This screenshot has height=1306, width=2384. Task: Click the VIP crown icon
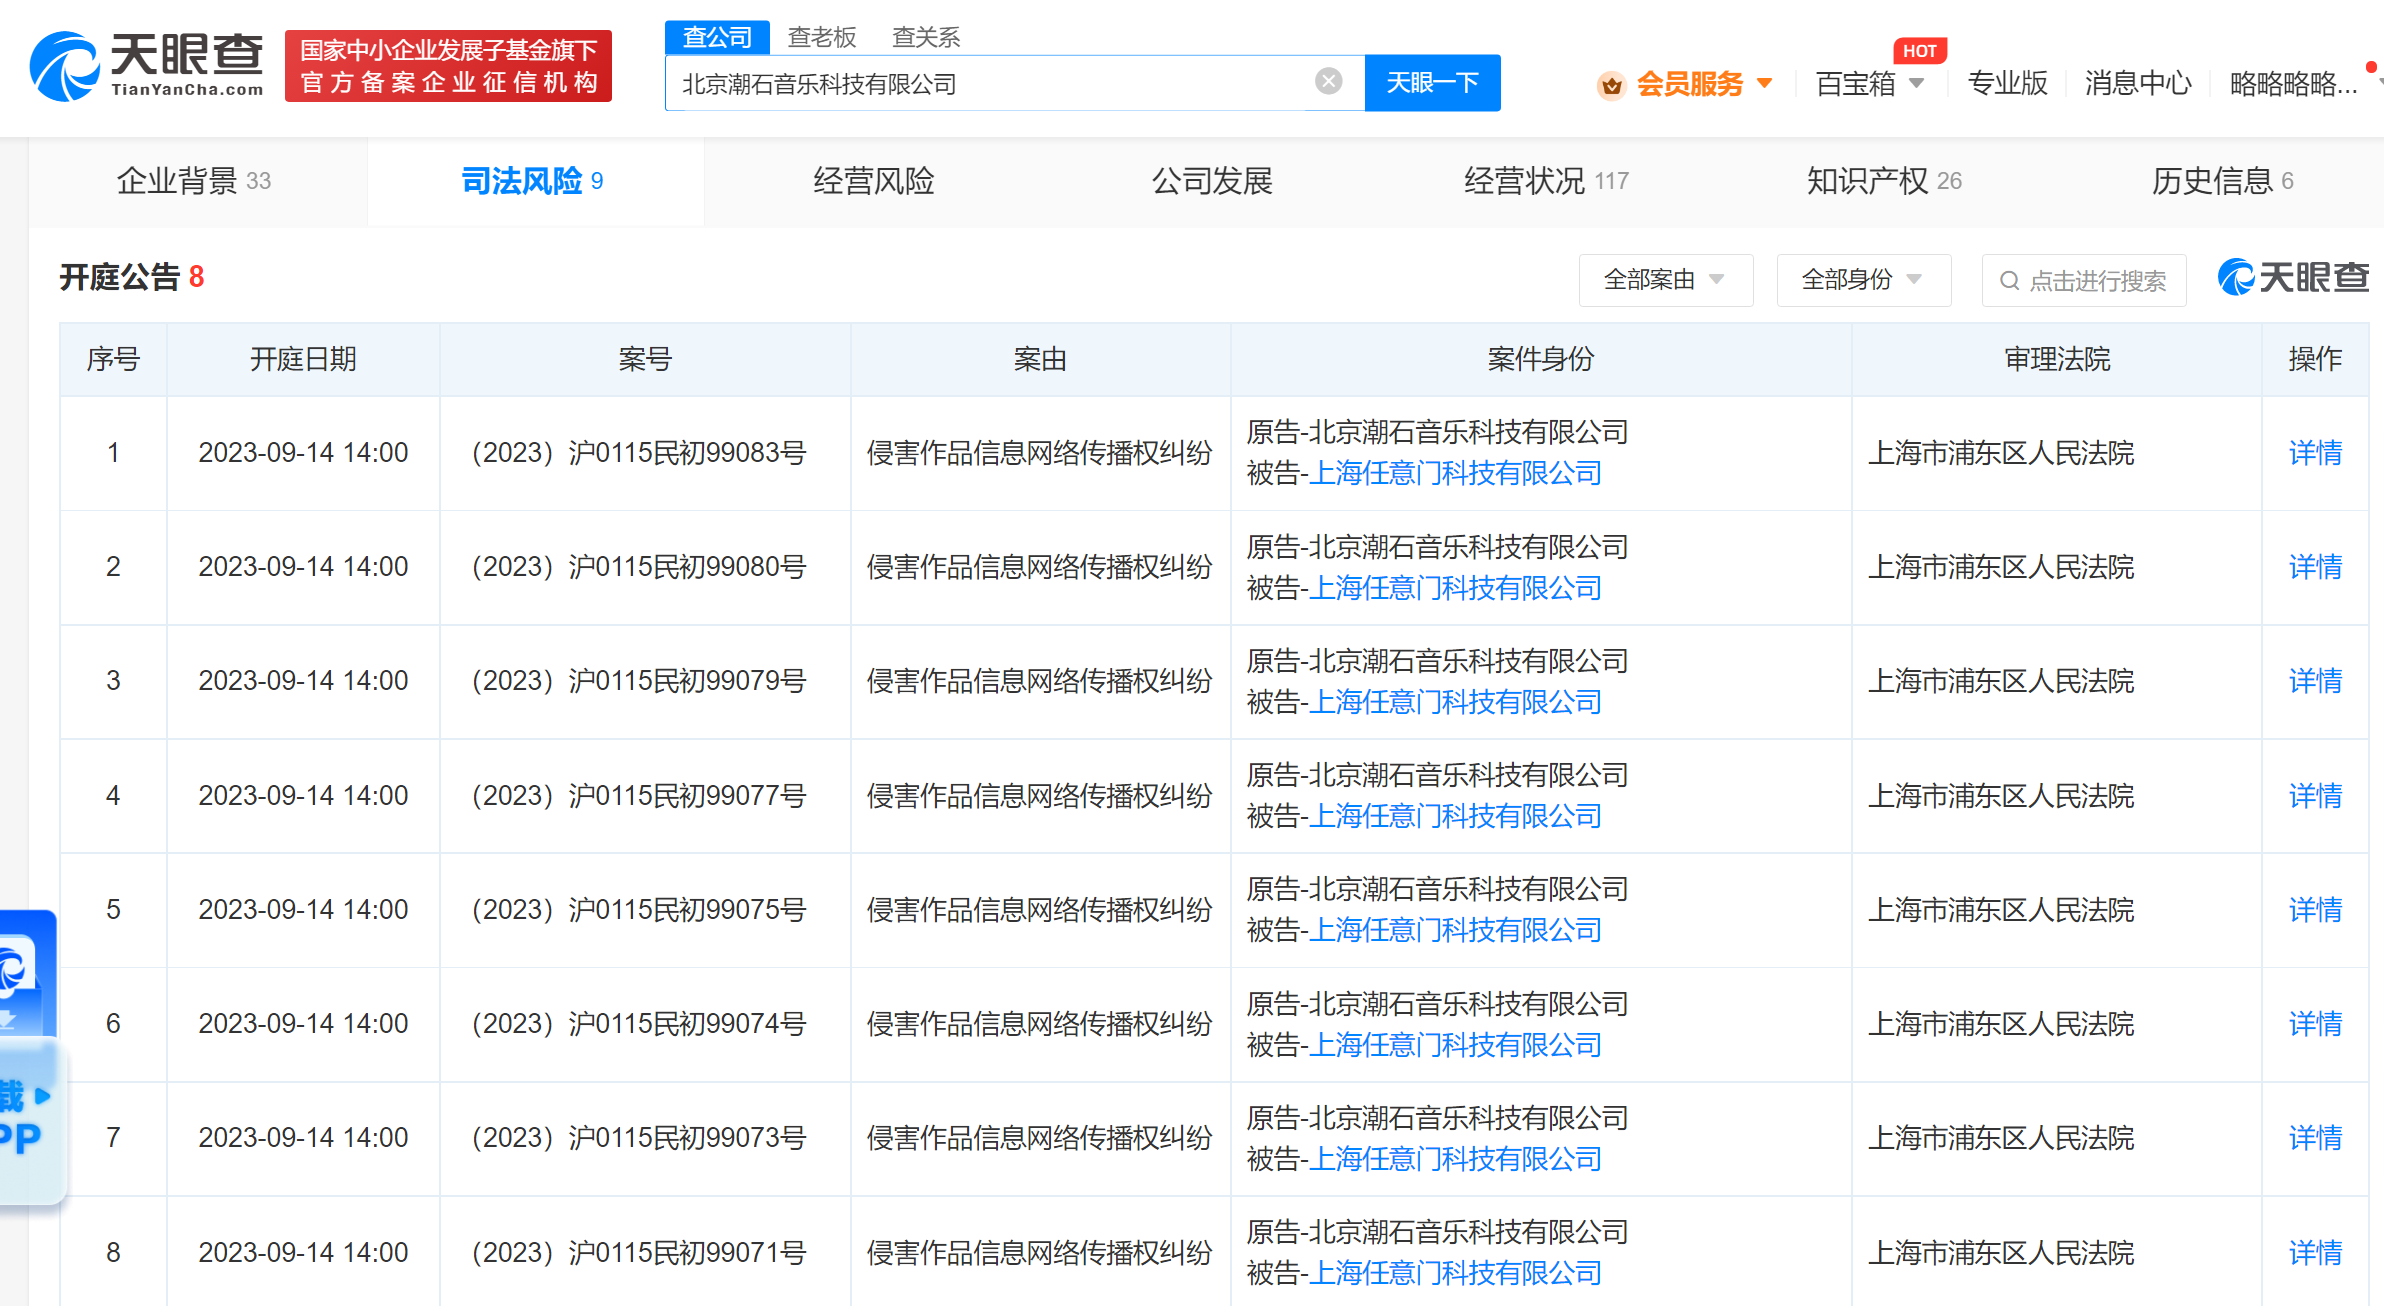[1611, 85]
